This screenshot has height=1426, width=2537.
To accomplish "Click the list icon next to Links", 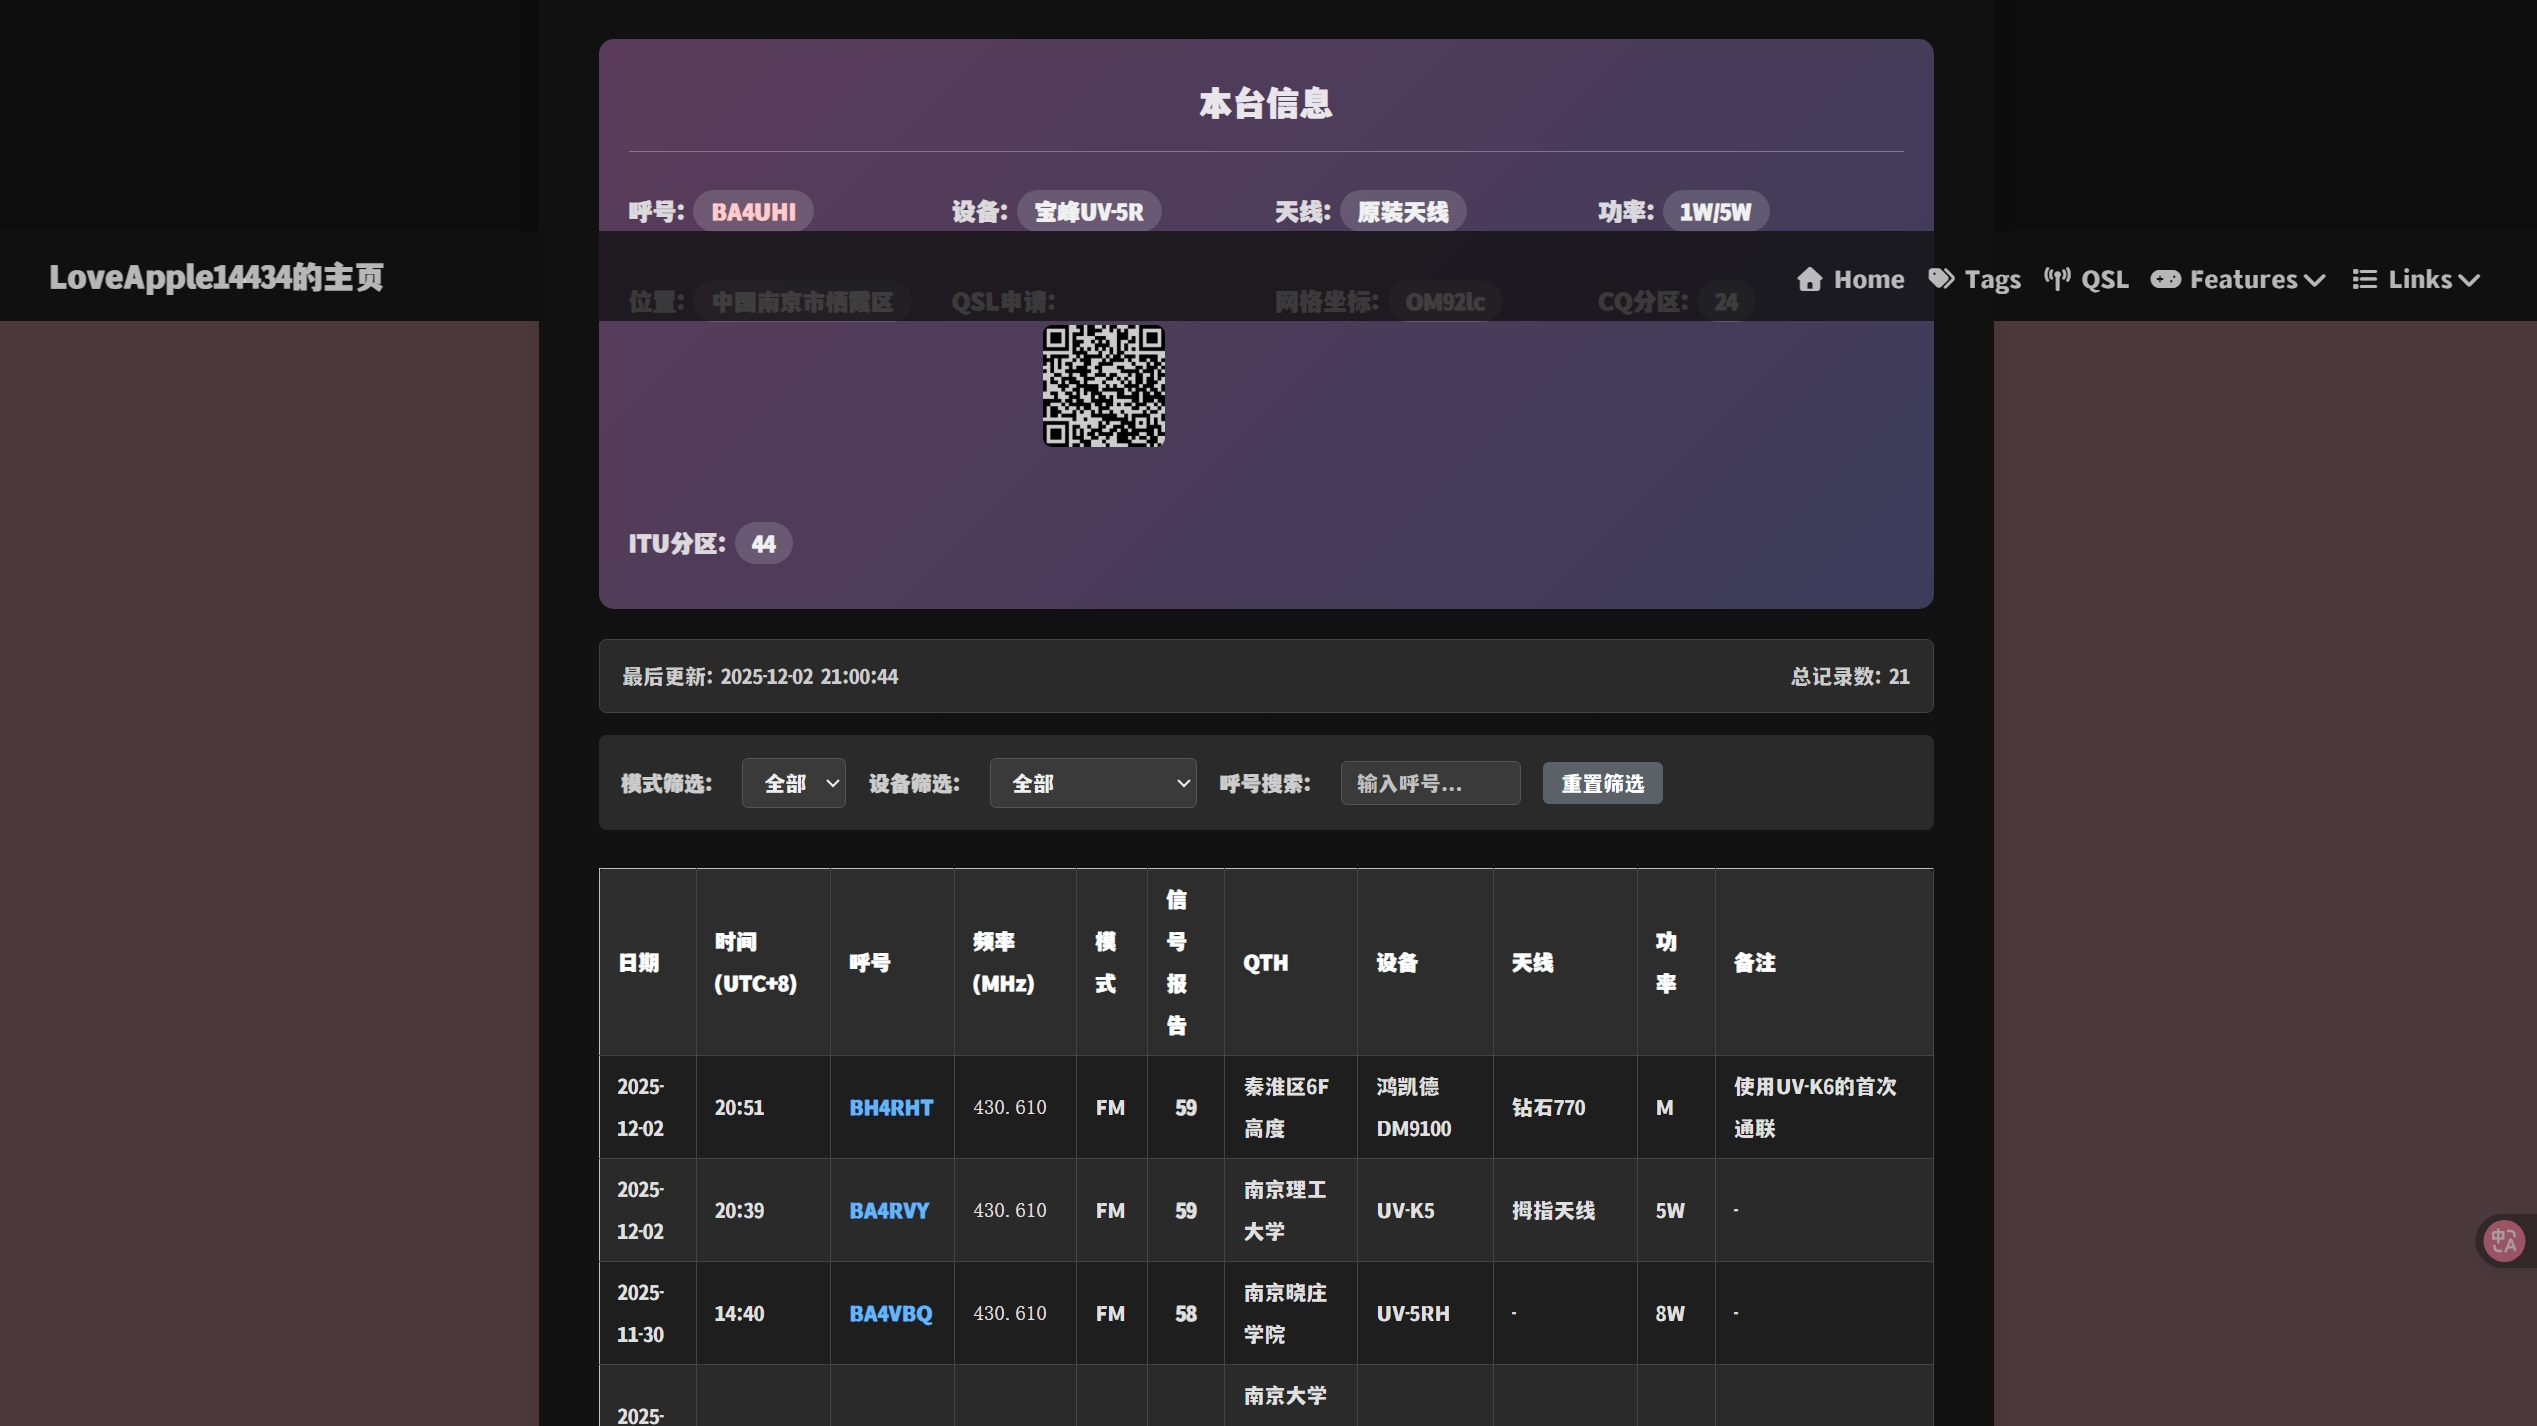I will click(2364, 278).
